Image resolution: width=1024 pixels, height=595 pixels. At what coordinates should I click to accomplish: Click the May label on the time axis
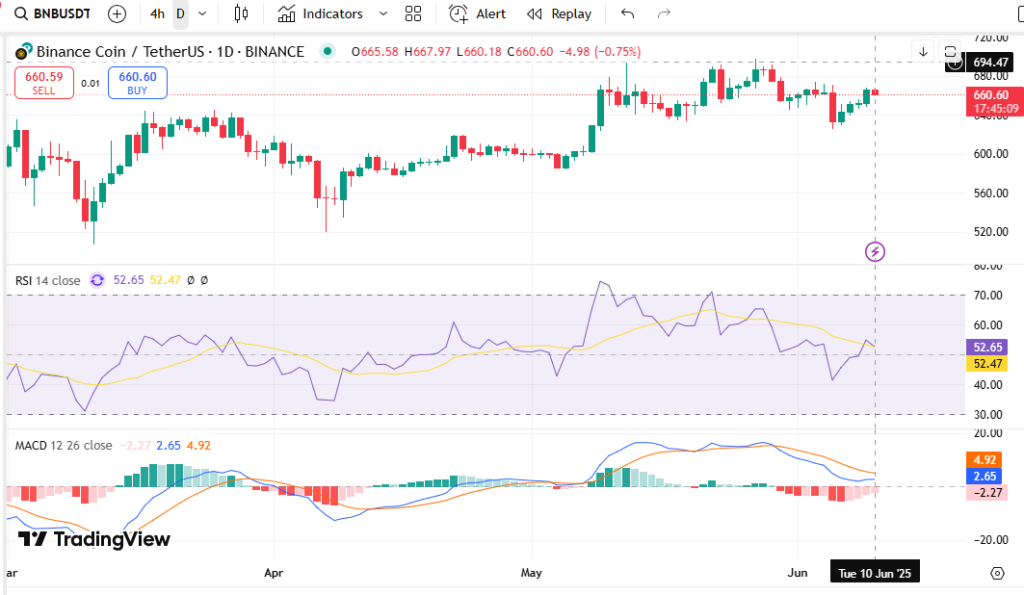pos(532,573)
